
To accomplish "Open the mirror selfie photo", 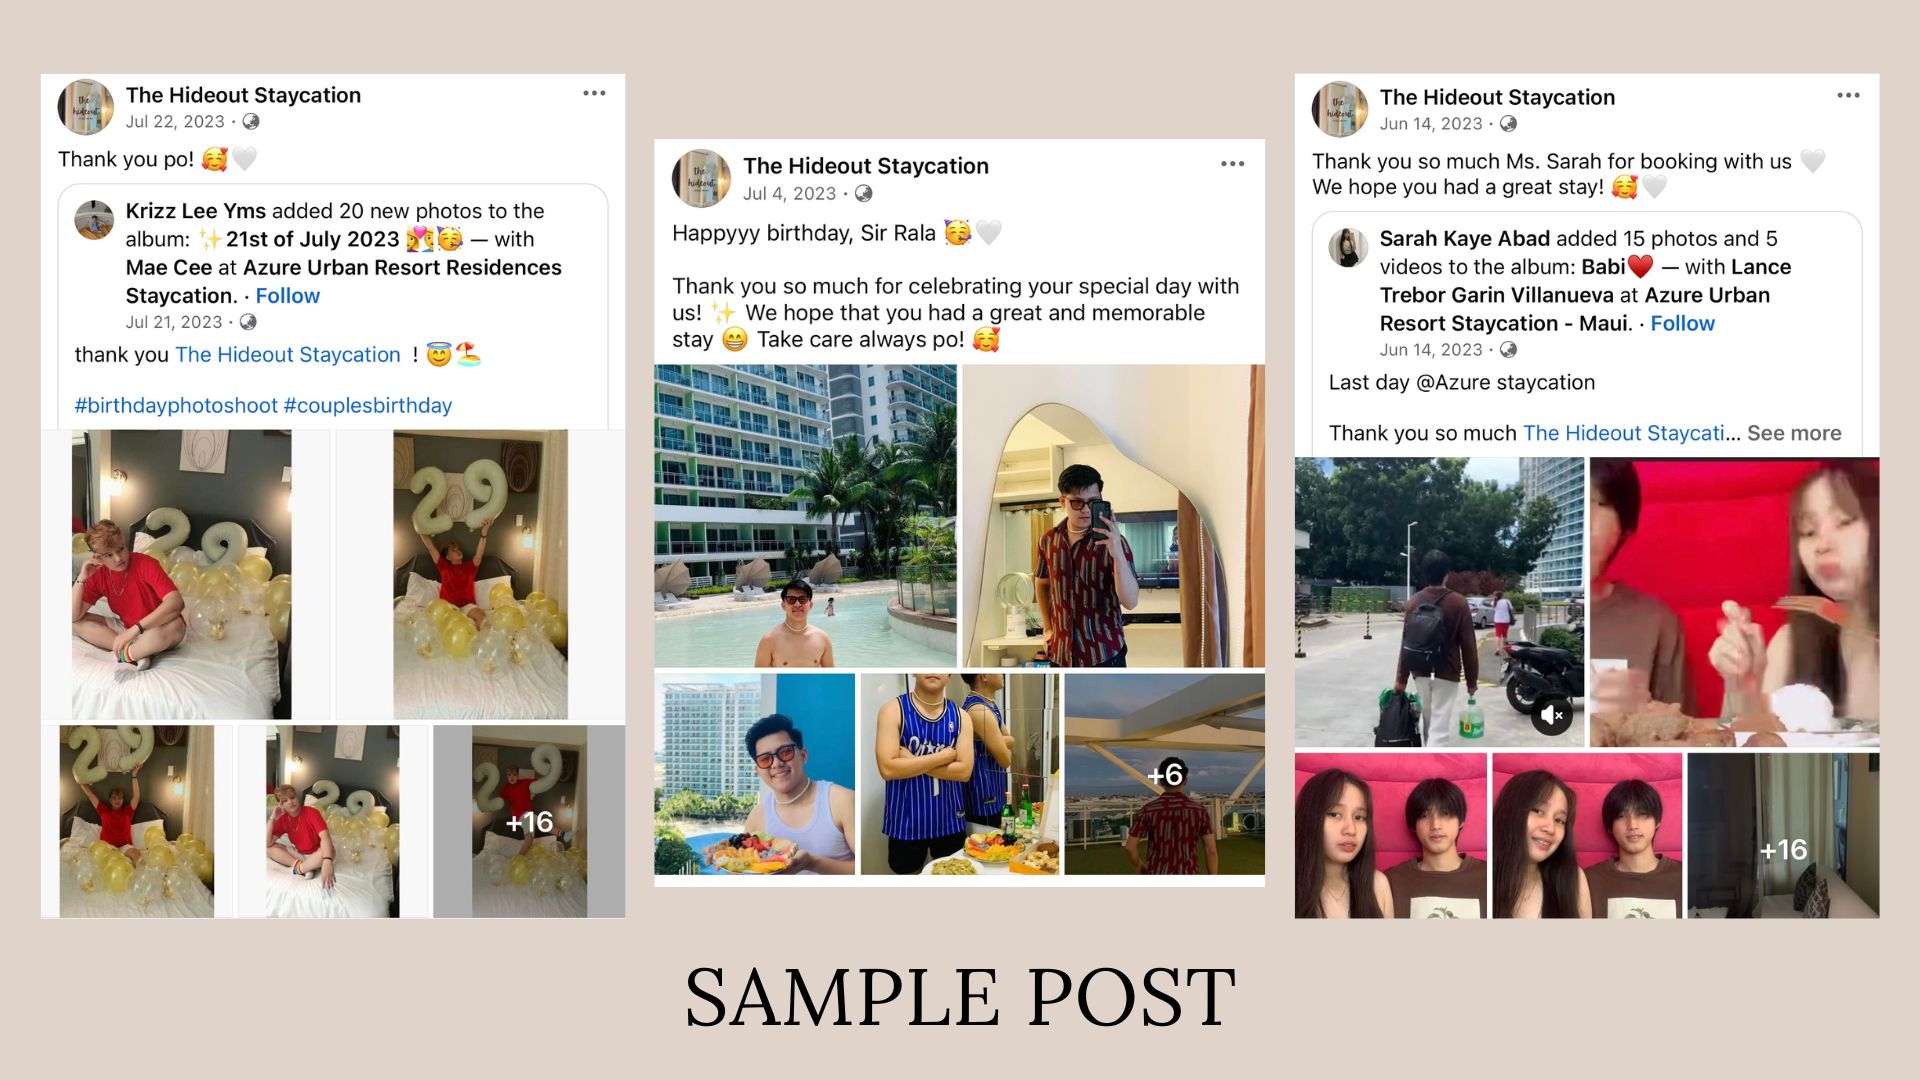I will [x=1113, y=516].
